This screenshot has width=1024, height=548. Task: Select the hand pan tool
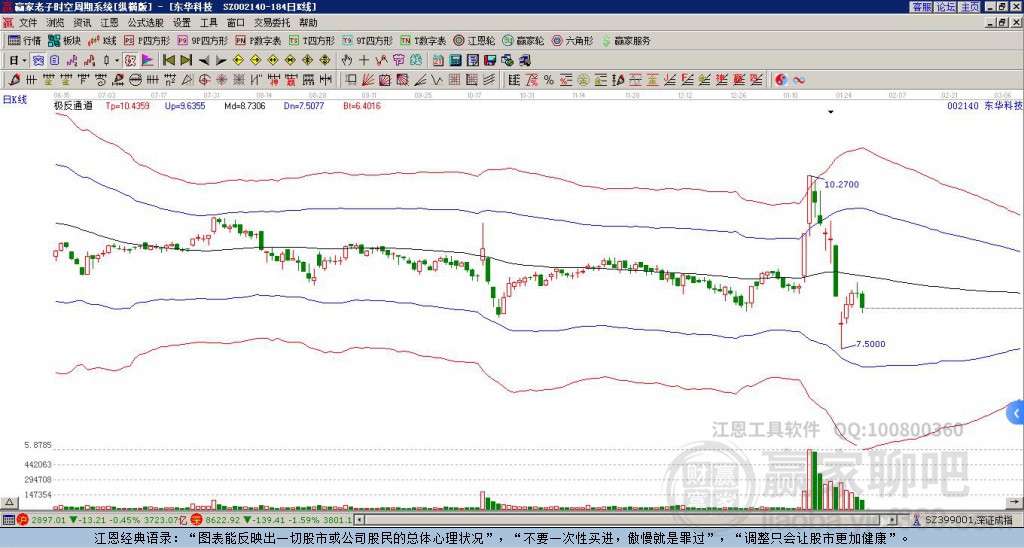click(x=347, y=61)
